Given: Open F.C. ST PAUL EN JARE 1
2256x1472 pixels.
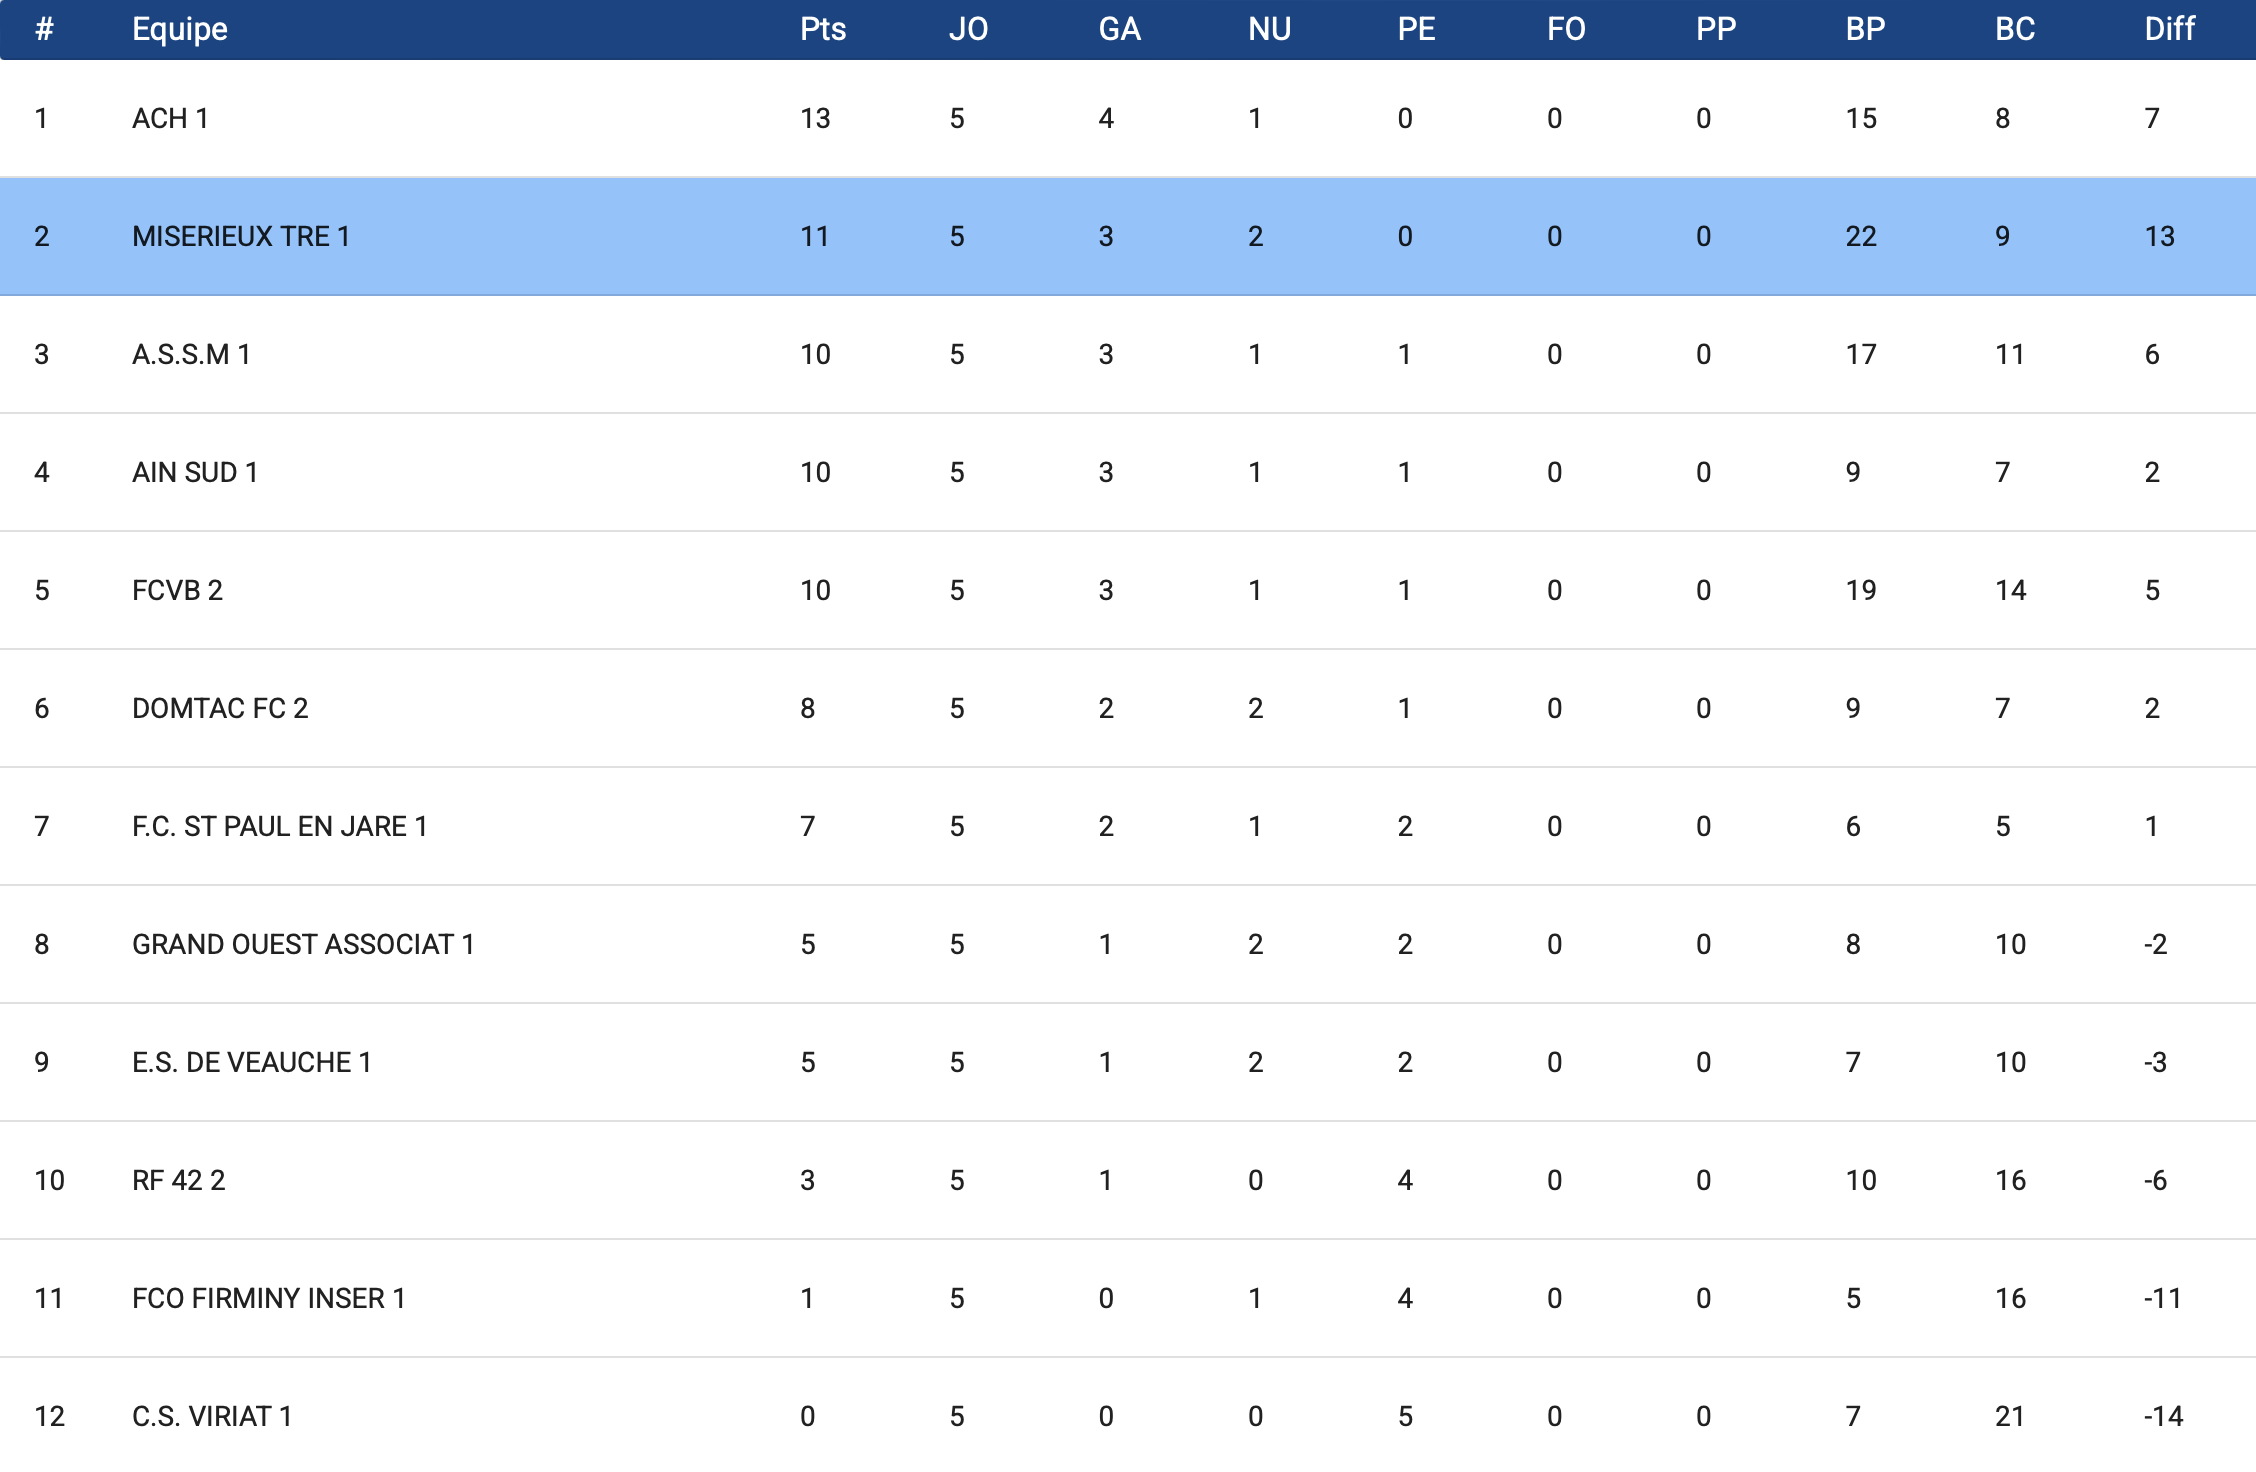Looking at the screenshot, I should point(279,827).
